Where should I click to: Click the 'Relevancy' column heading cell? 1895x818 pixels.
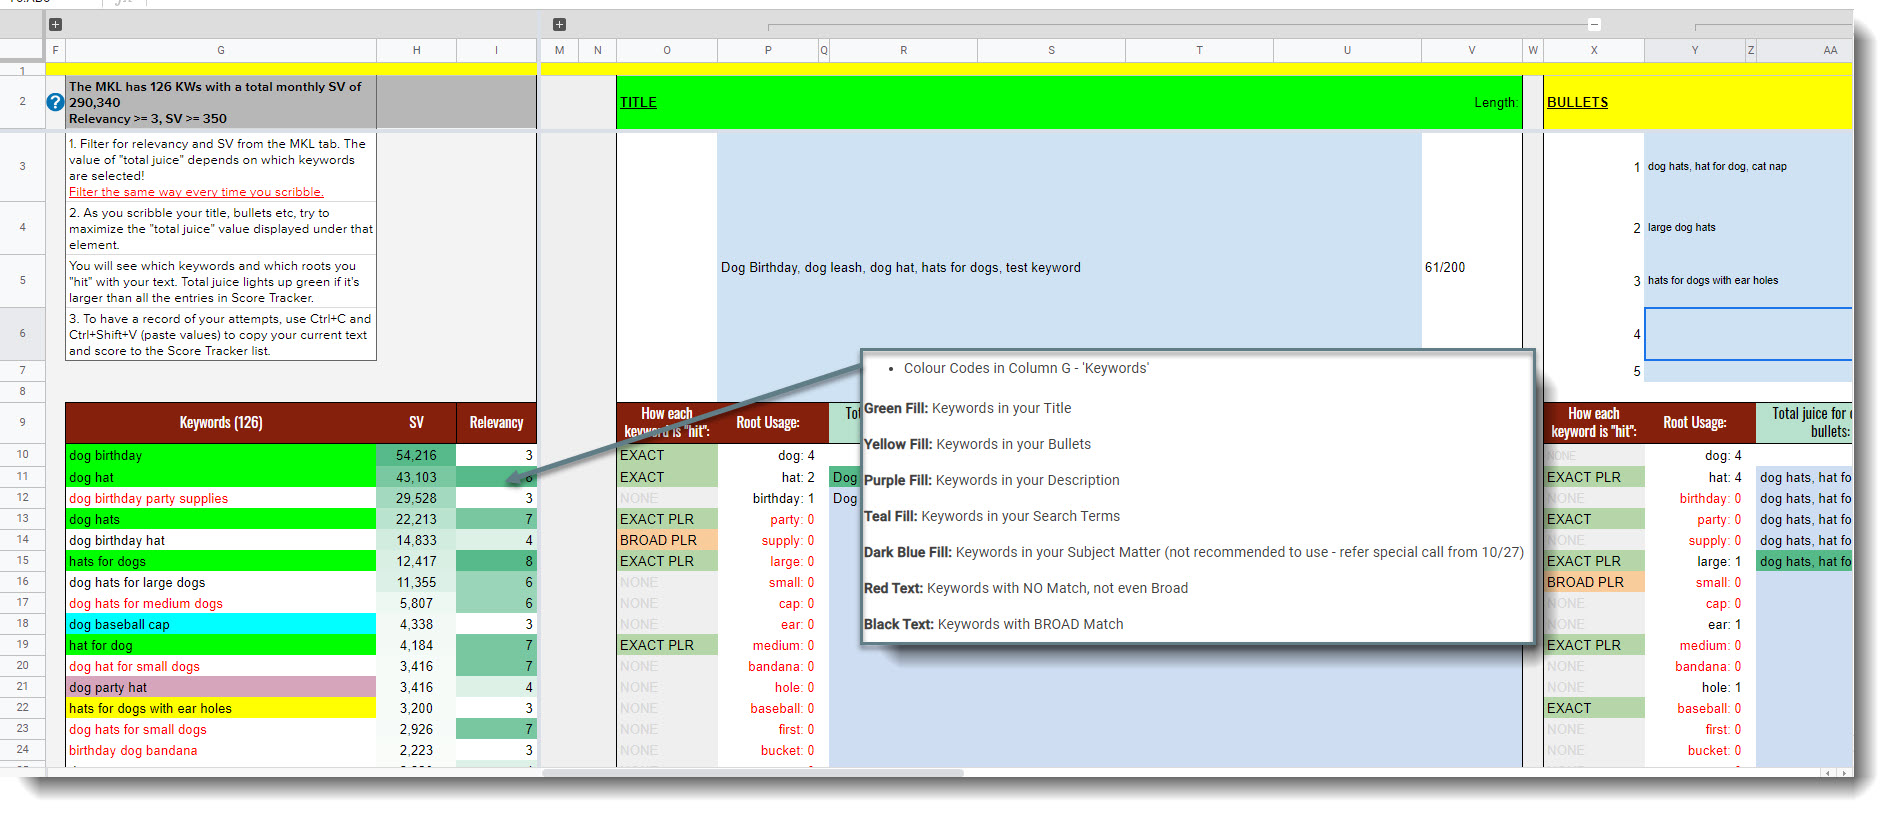pyautogui.click(x=496, y=423)
